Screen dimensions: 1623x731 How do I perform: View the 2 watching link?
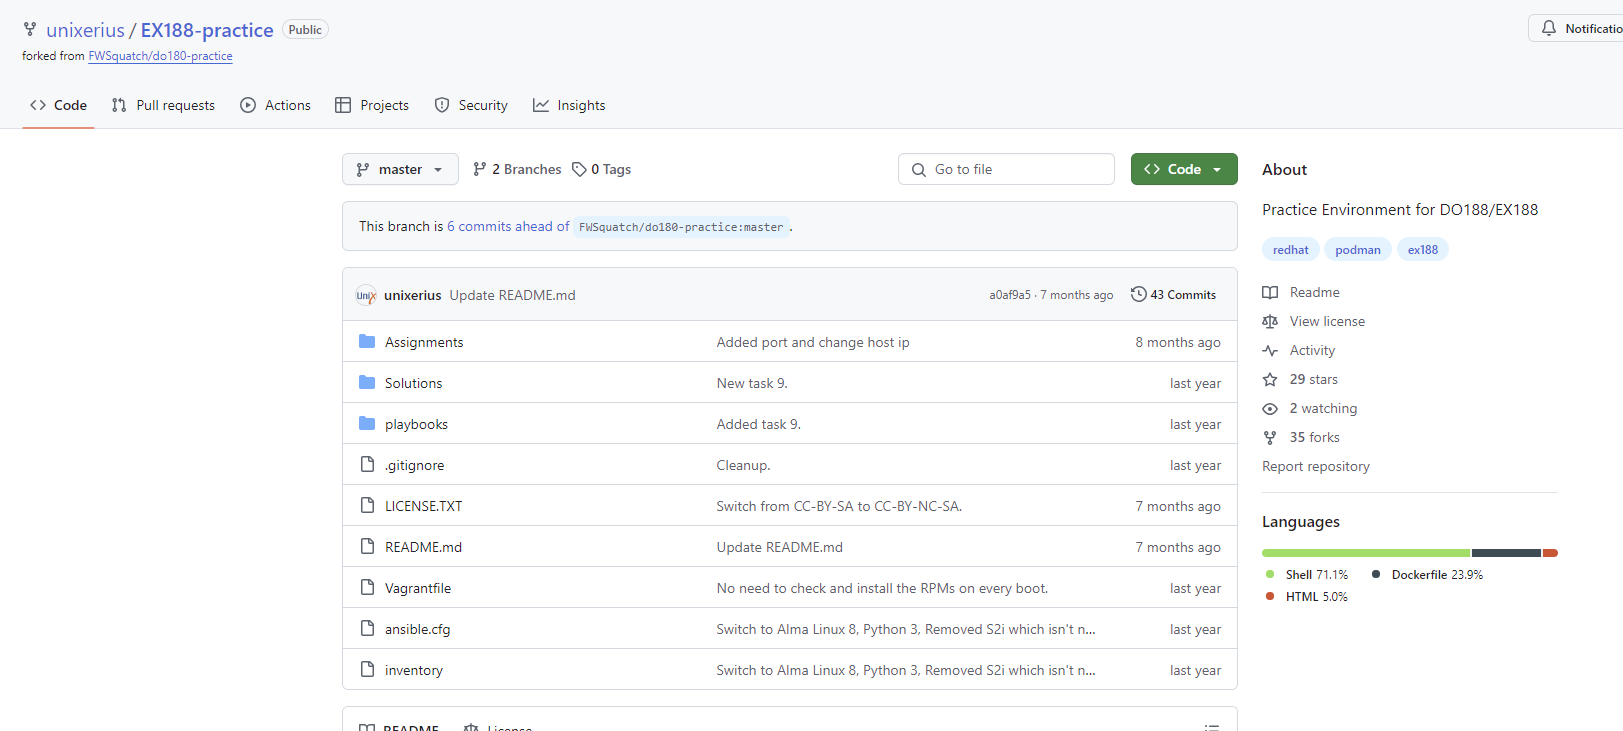coord(1310,408)
